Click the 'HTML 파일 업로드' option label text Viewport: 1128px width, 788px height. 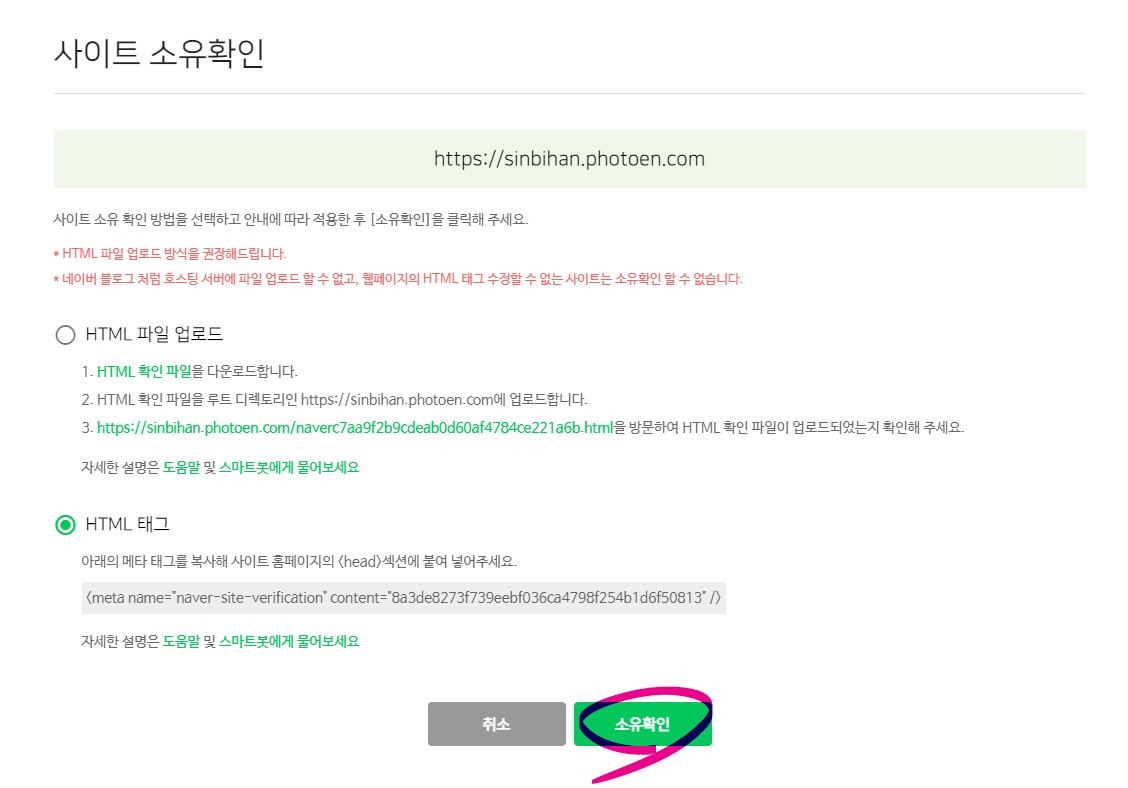coord(154,334)
